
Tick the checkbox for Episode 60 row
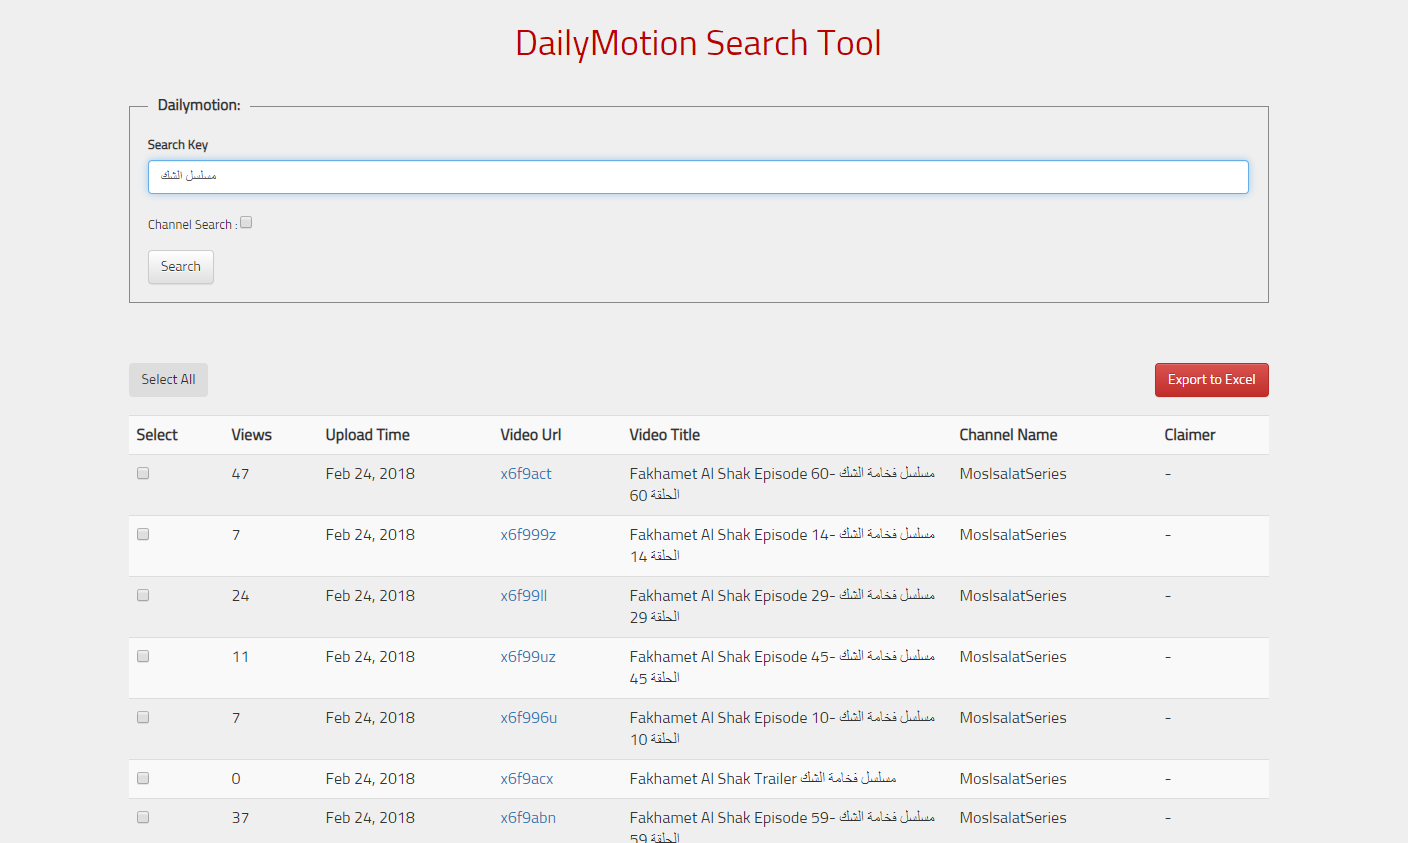coord(143,473)
